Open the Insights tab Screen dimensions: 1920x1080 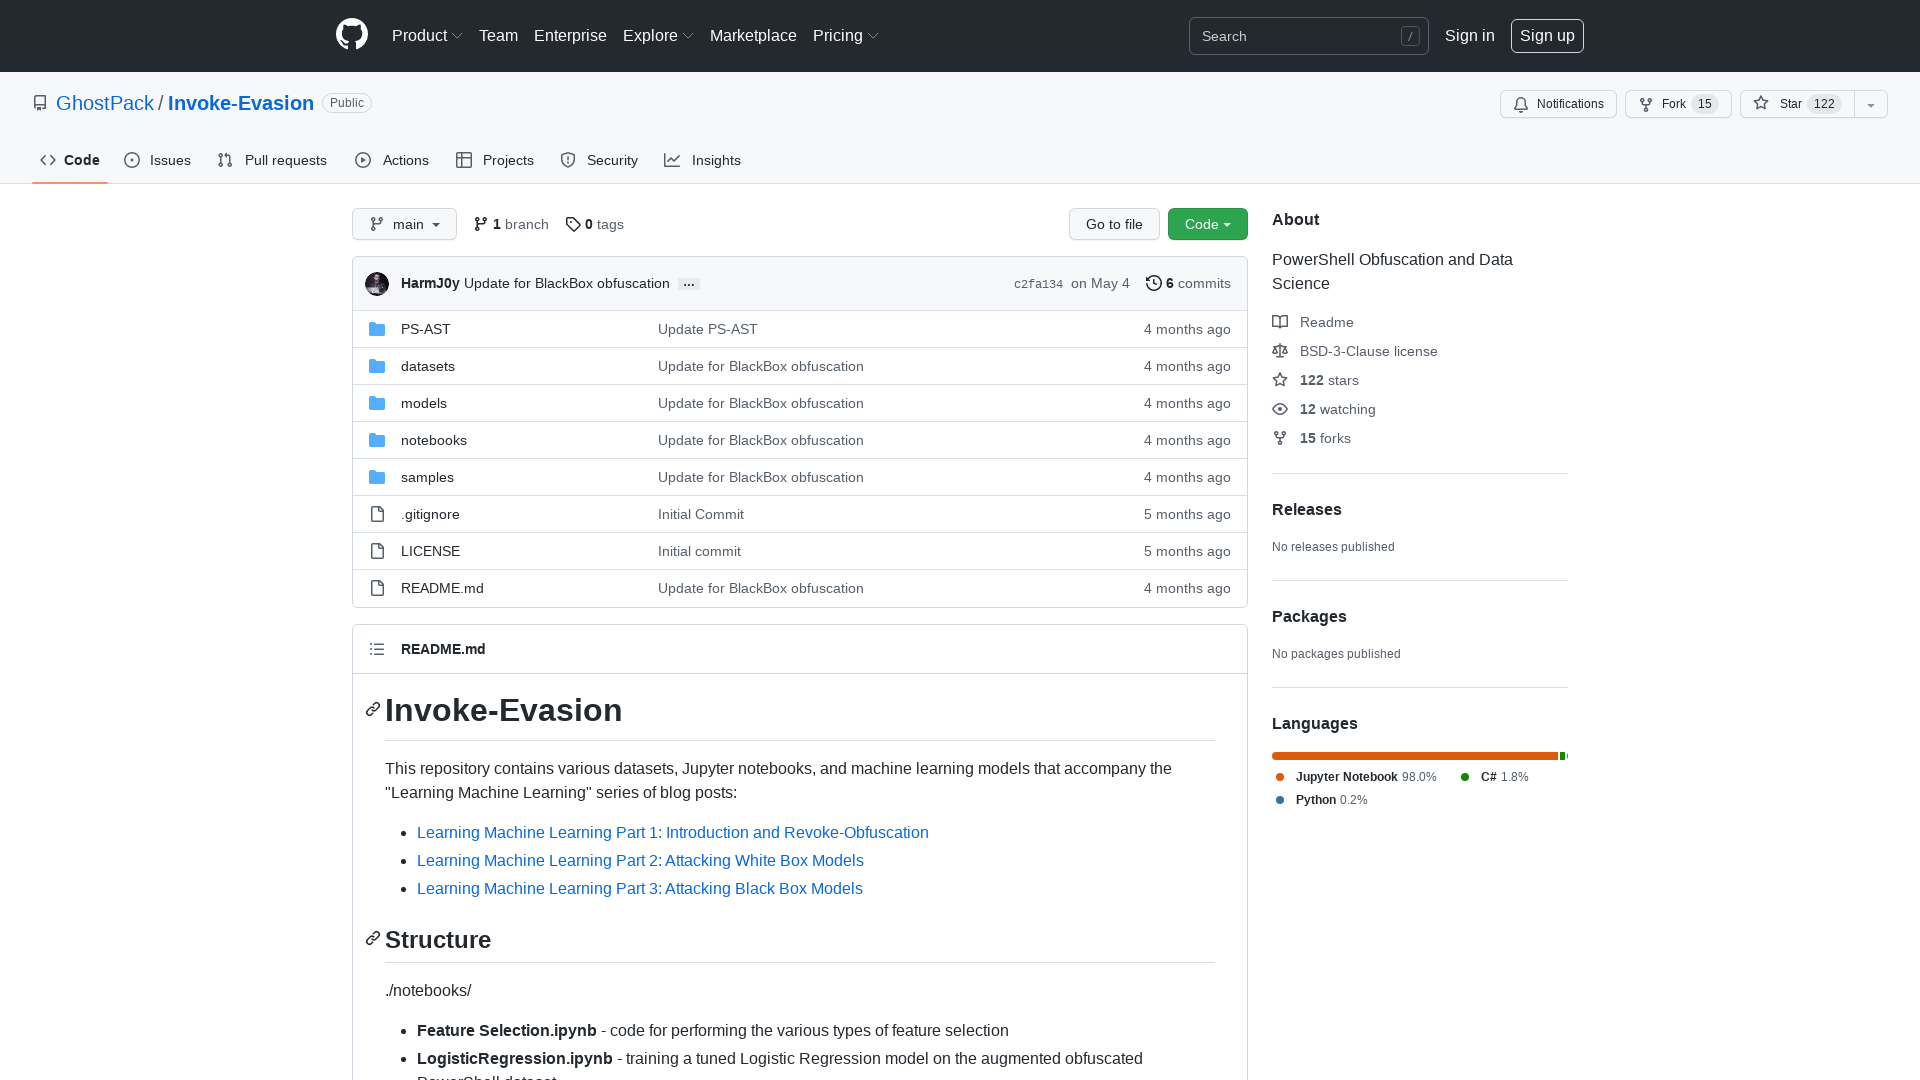coord(703,160)
